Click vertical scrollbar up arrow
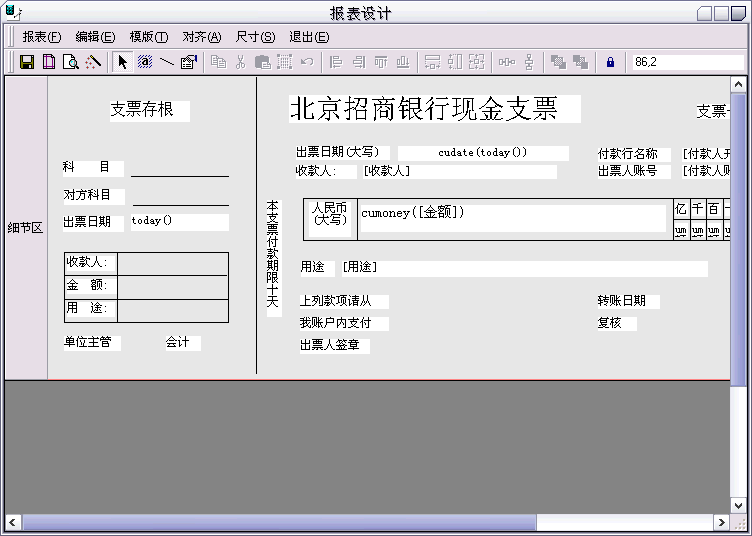 click(x=738, y=85)
